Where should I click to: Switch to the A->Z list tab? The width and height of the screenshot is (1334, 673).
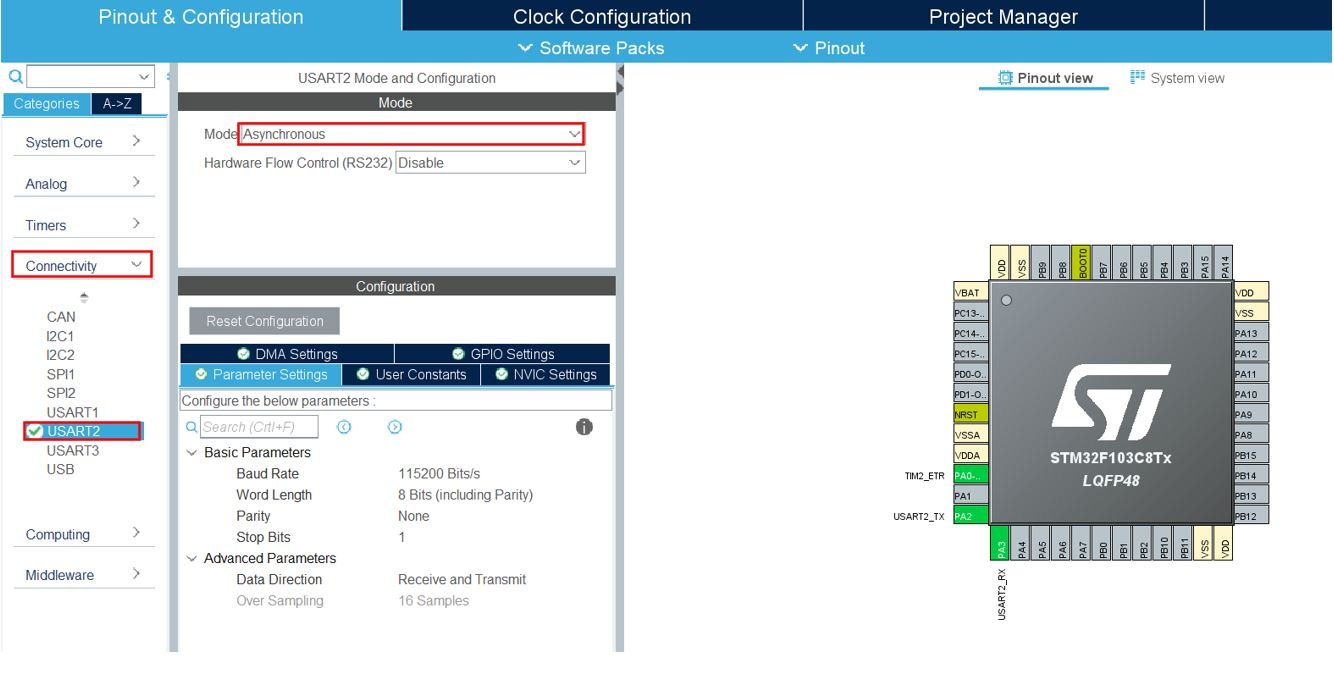click(117, 104)
